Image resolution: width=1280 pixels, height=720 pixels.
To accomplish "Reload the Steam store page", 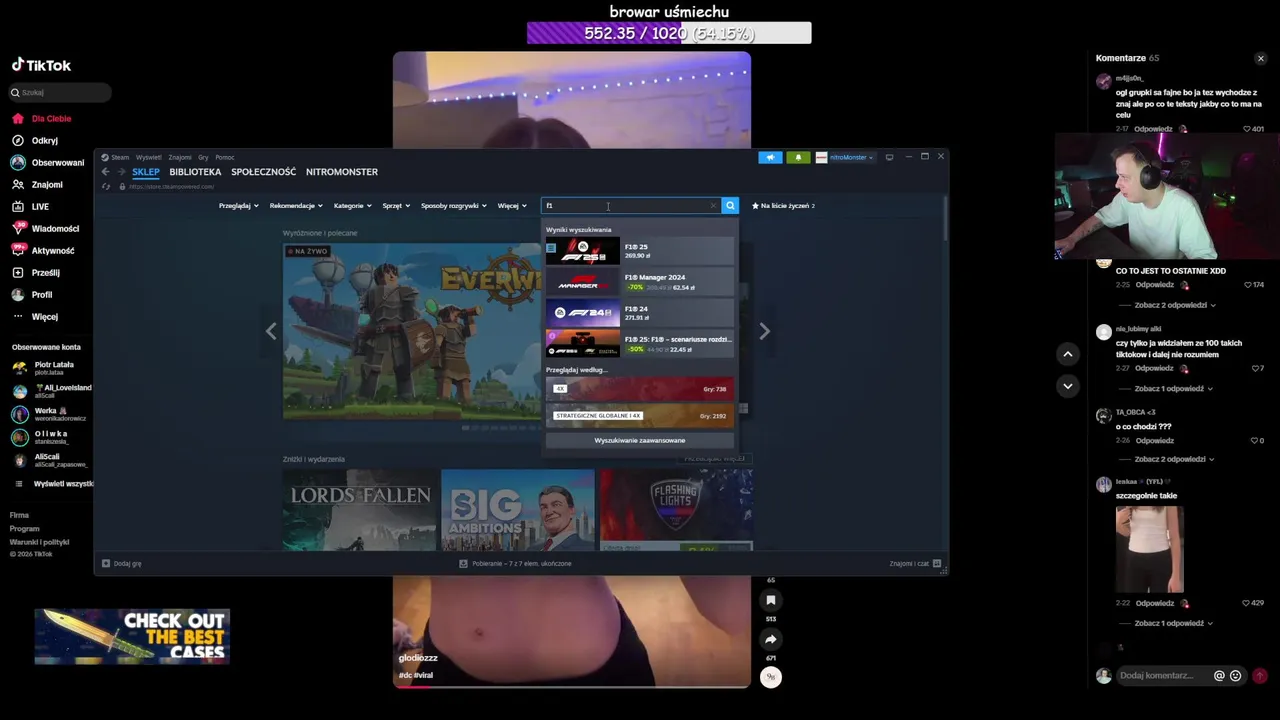I will [106, 187].
